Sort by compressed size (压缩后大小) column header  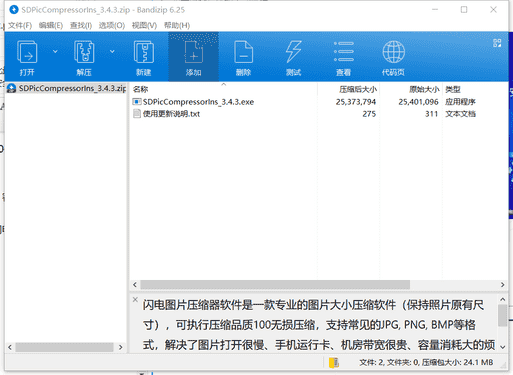358,89
